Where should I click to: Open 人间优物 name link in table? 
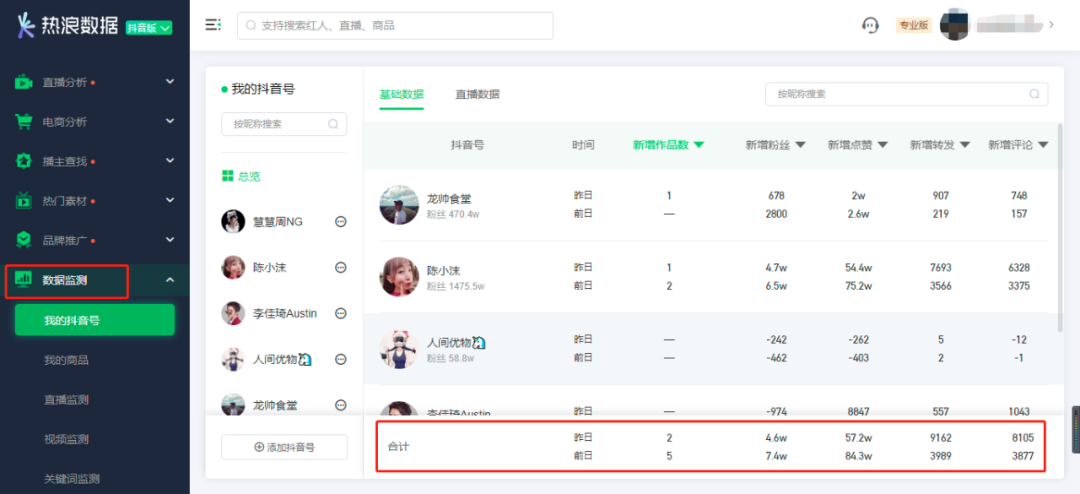point(457,342)
